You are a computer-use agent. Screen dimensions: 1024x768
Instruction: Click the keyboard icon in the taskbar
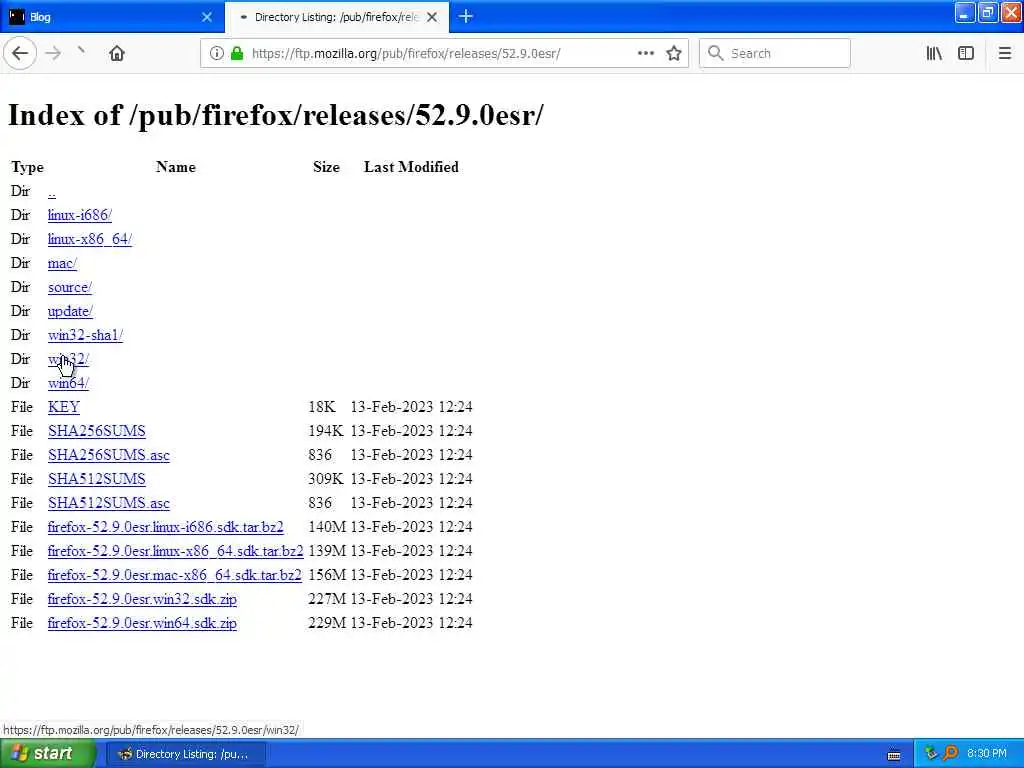pos(894,755)
